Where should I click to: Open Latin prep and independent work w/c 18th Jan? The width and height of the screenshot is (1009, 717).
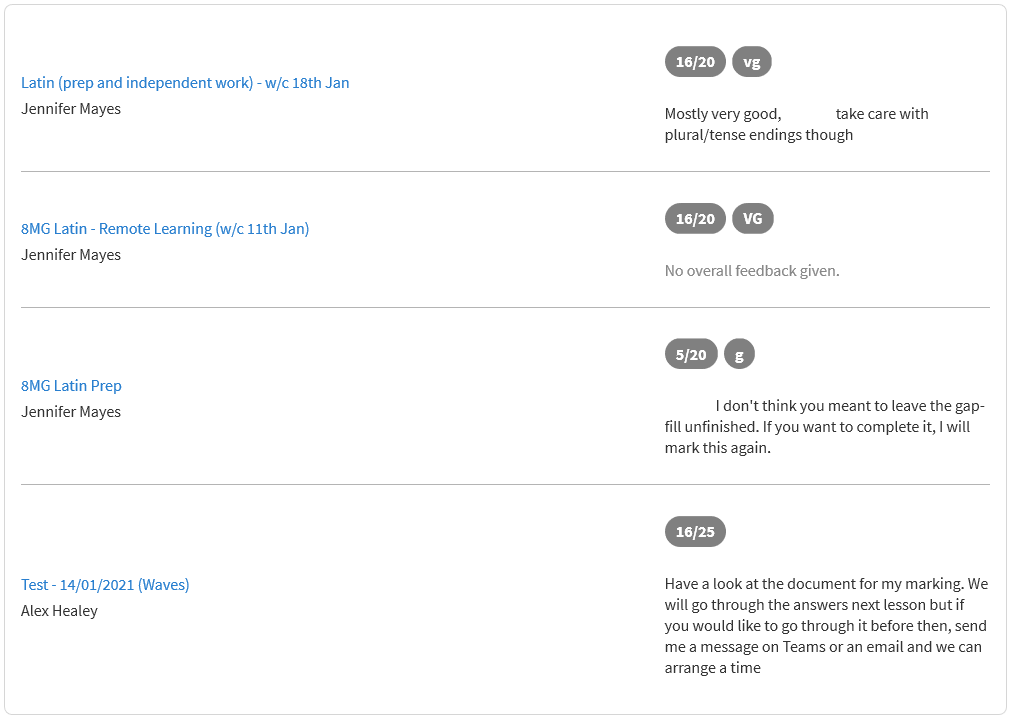click(185, 83)
